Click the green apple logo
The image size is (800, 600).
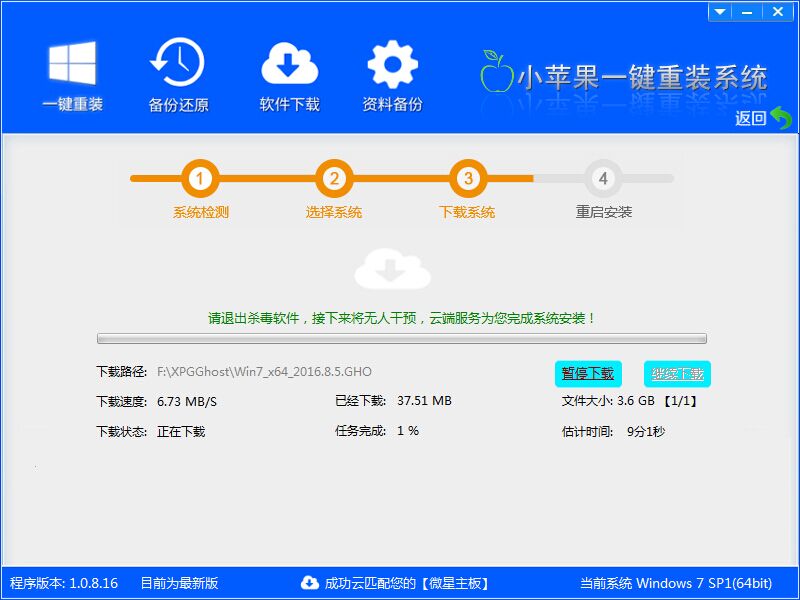(496, 71)
